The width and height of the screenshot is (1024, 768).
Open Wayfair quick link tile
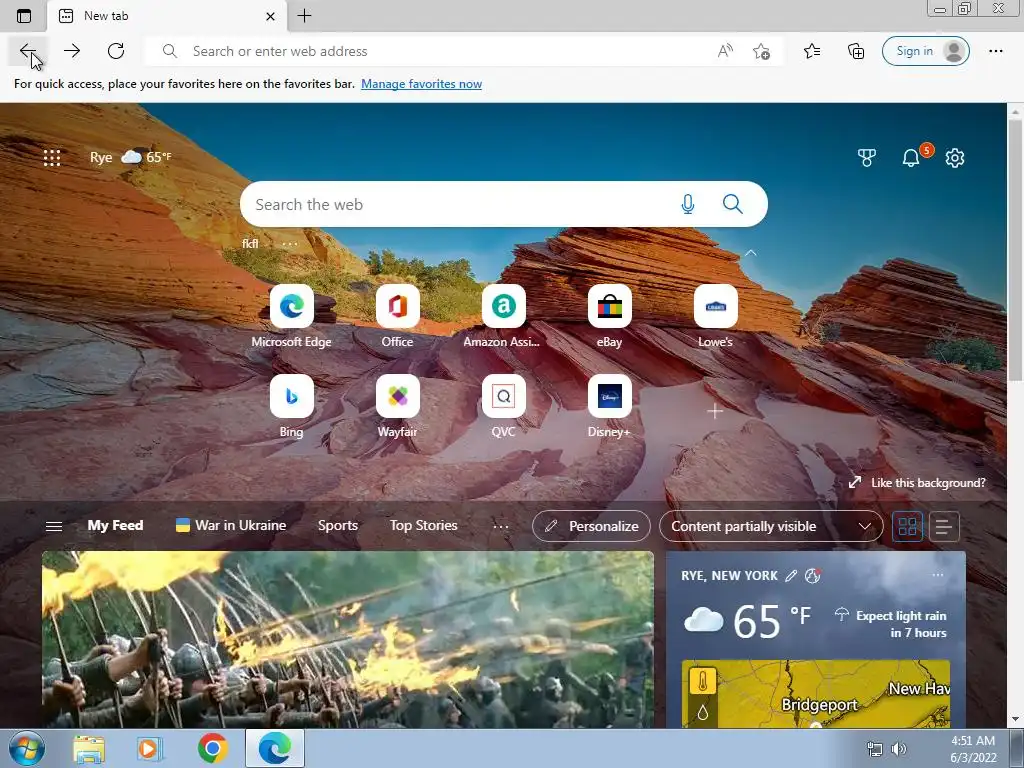point(398,406)
